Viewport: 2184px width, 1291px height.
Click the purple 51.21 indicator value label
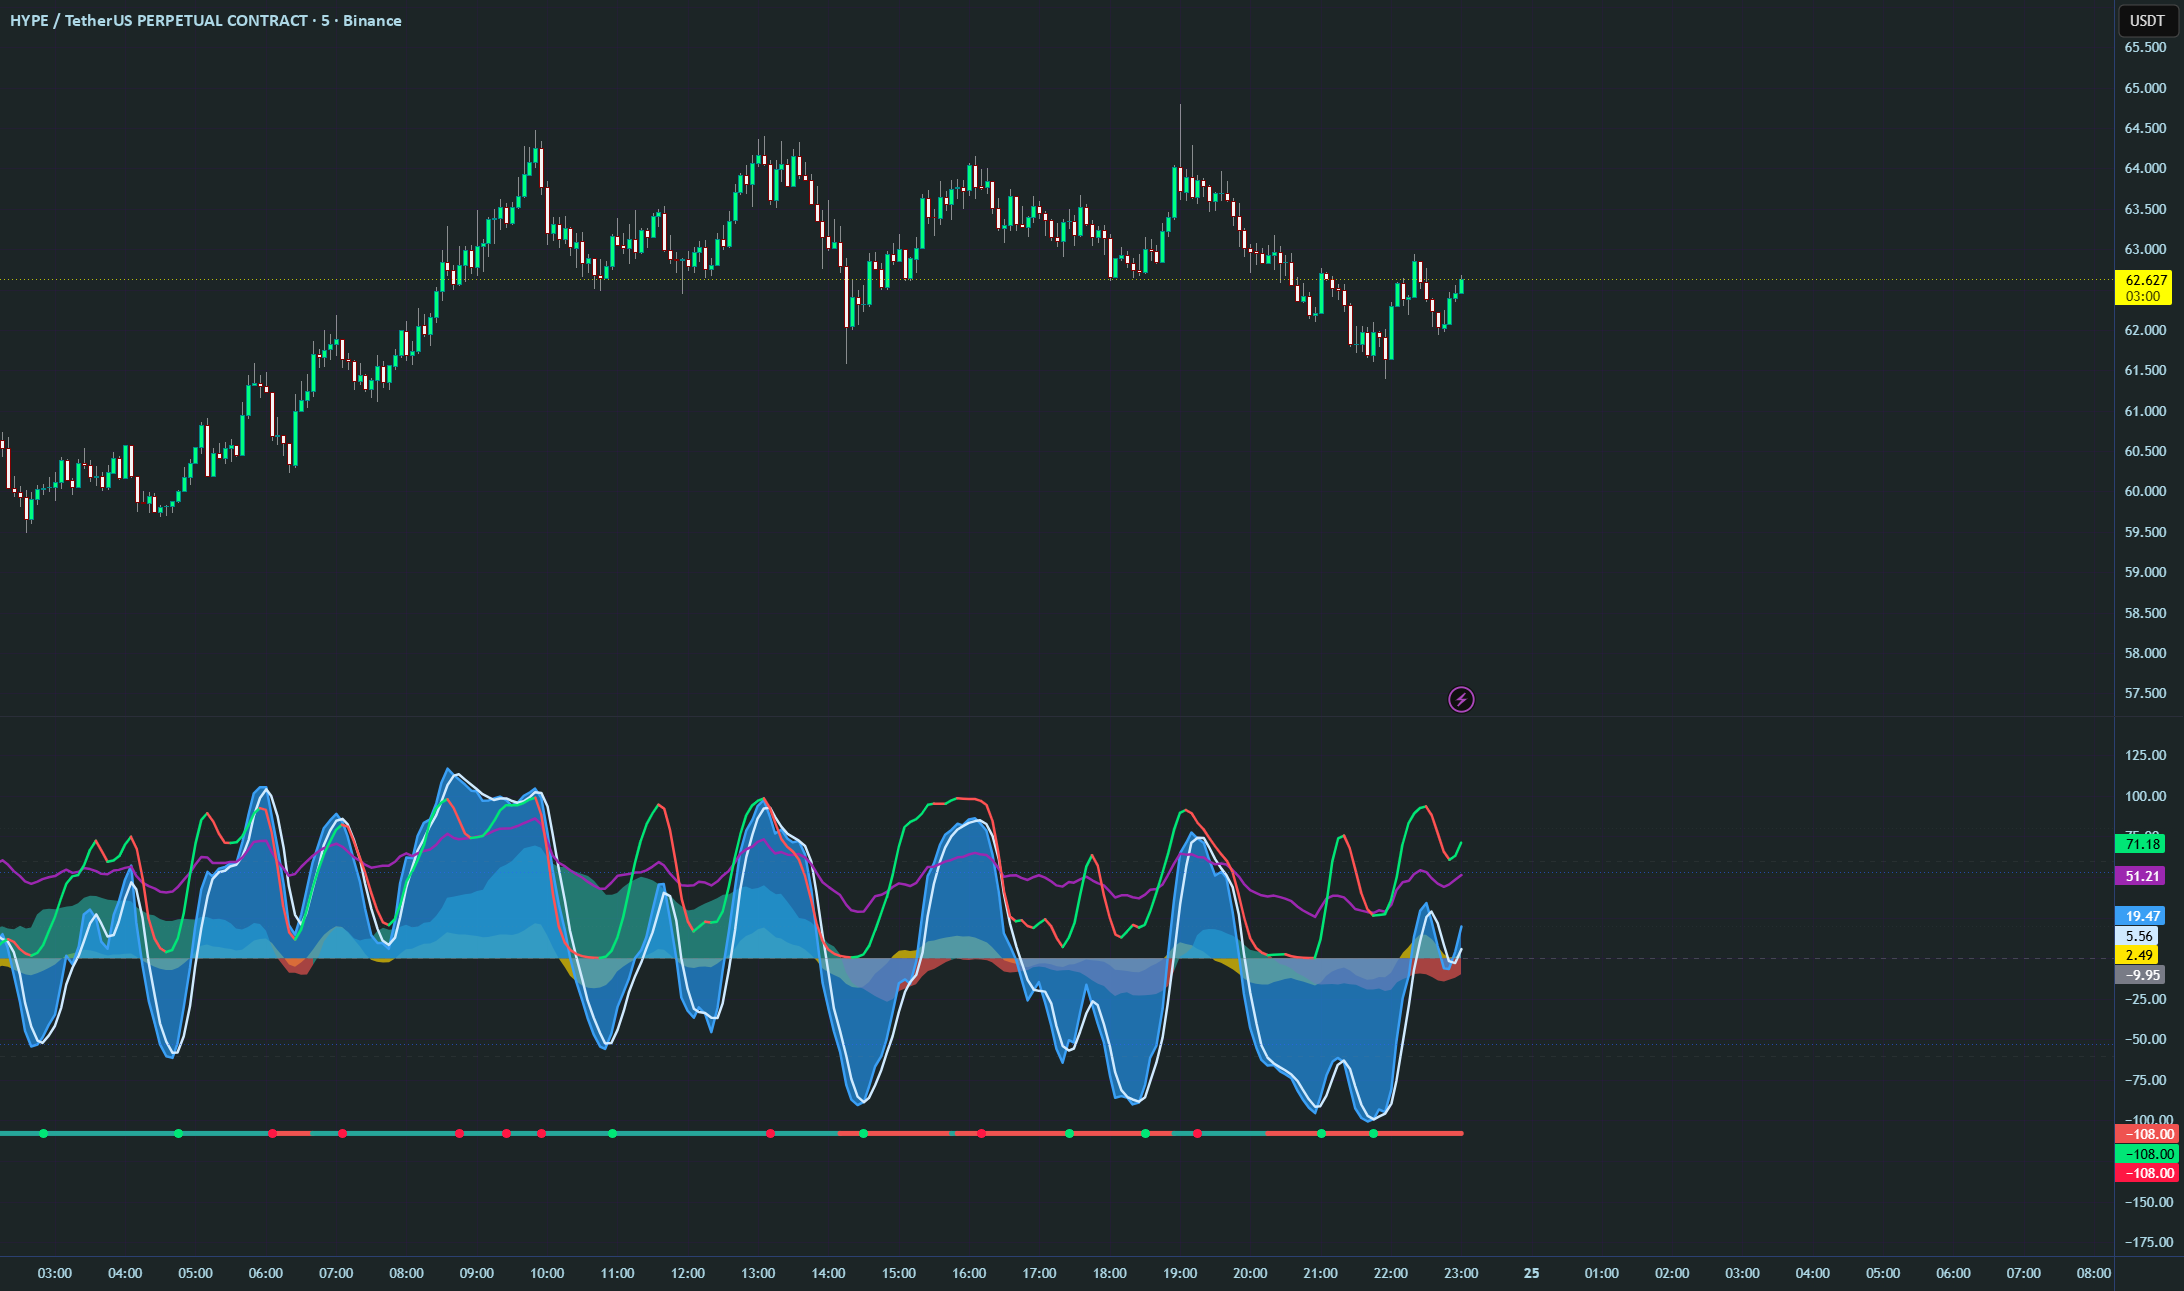(2142, 876)
